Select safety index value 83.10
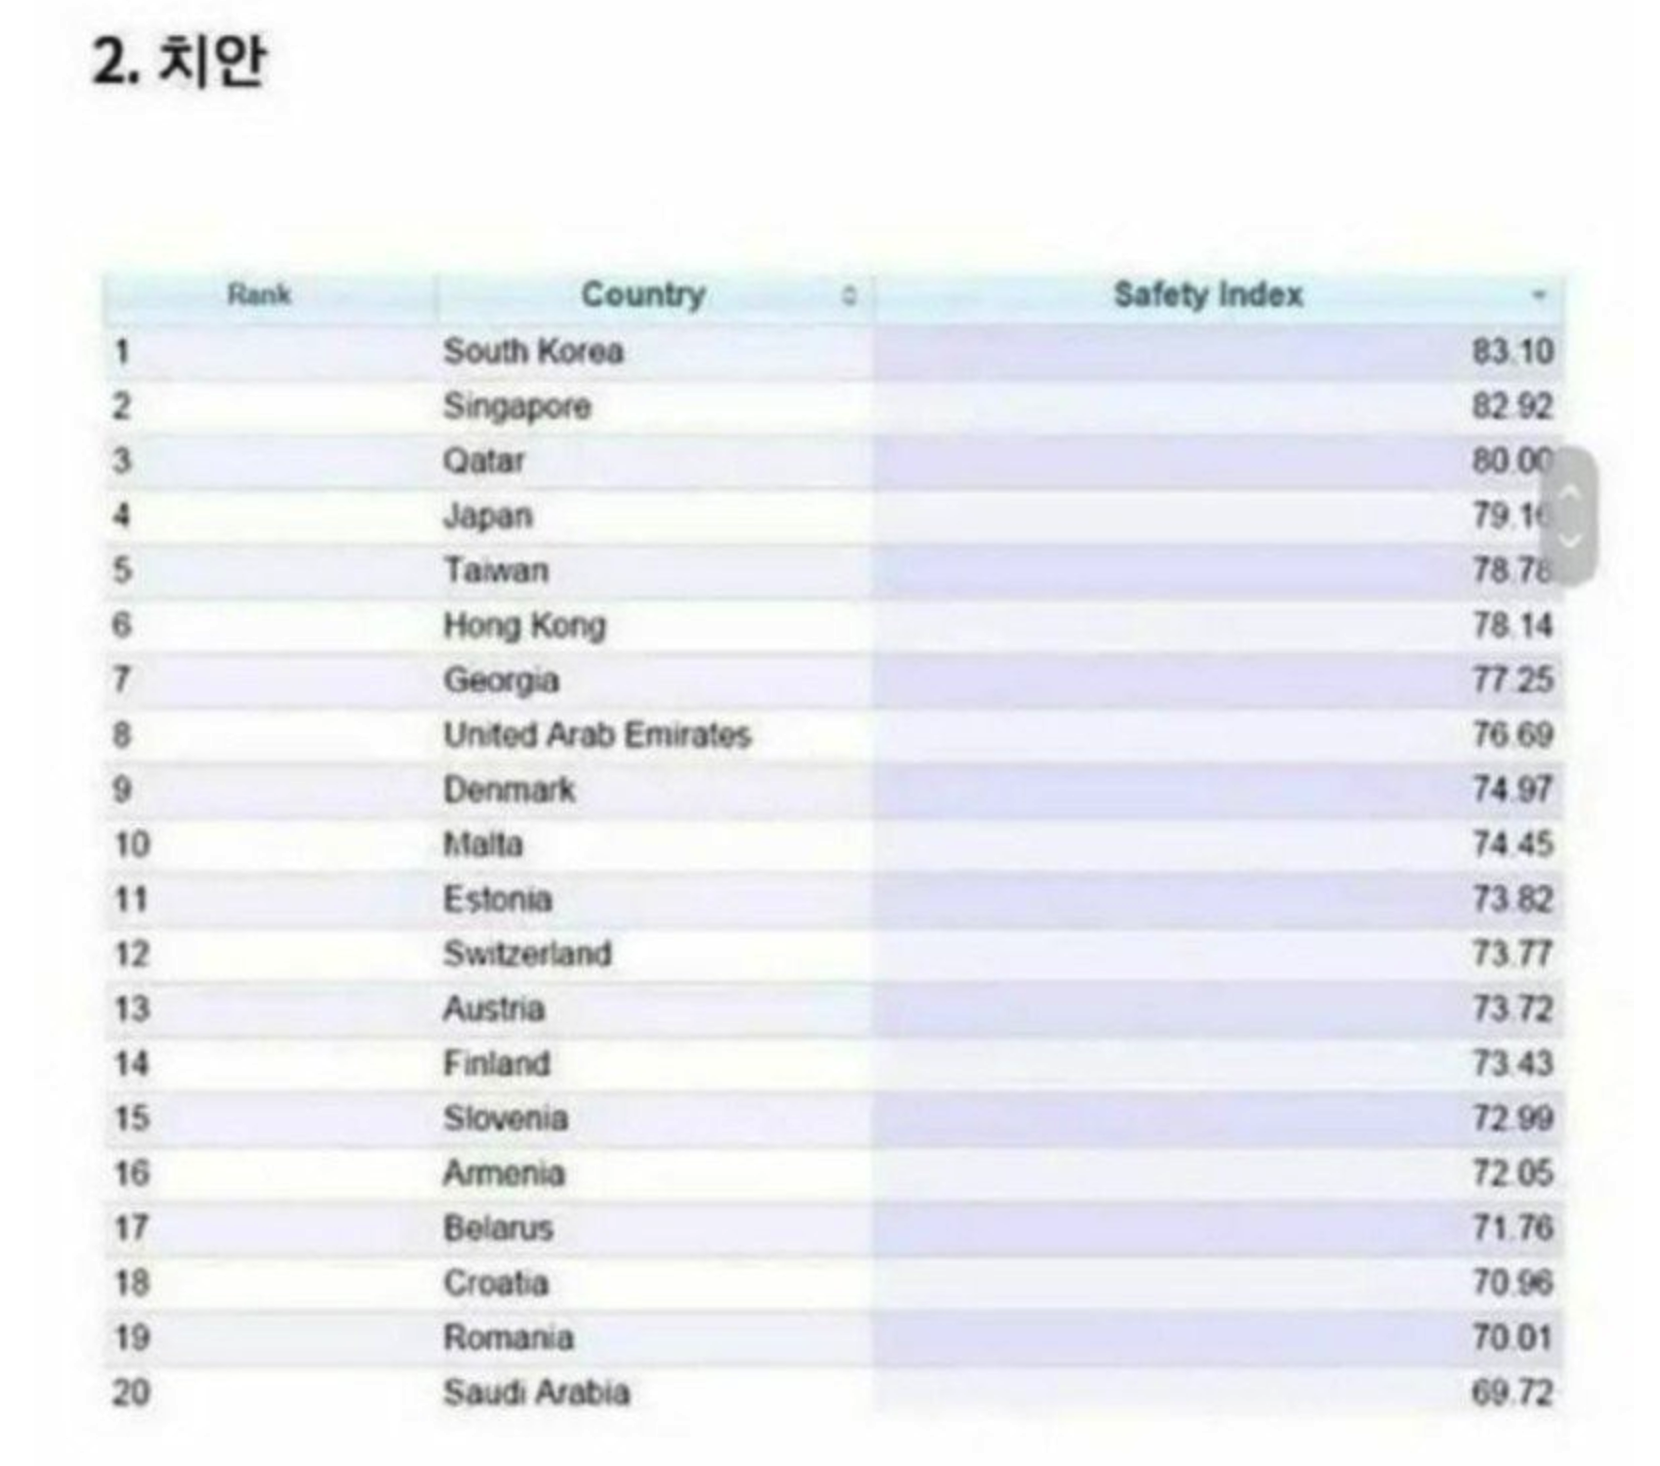 (1512, 351)
